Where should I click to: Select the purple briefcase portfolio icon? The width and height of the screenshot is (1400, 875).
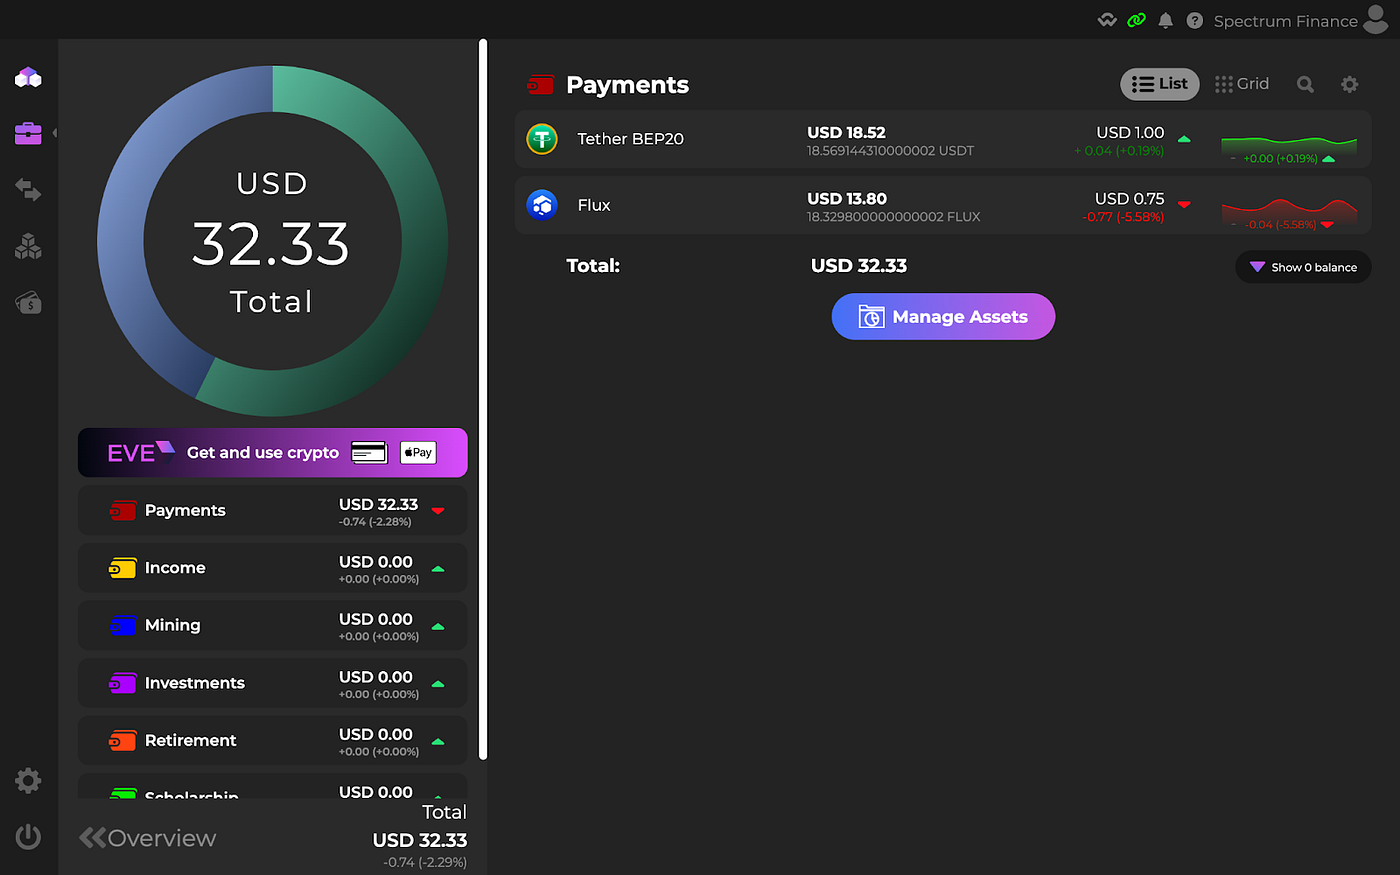click(28, 133)
